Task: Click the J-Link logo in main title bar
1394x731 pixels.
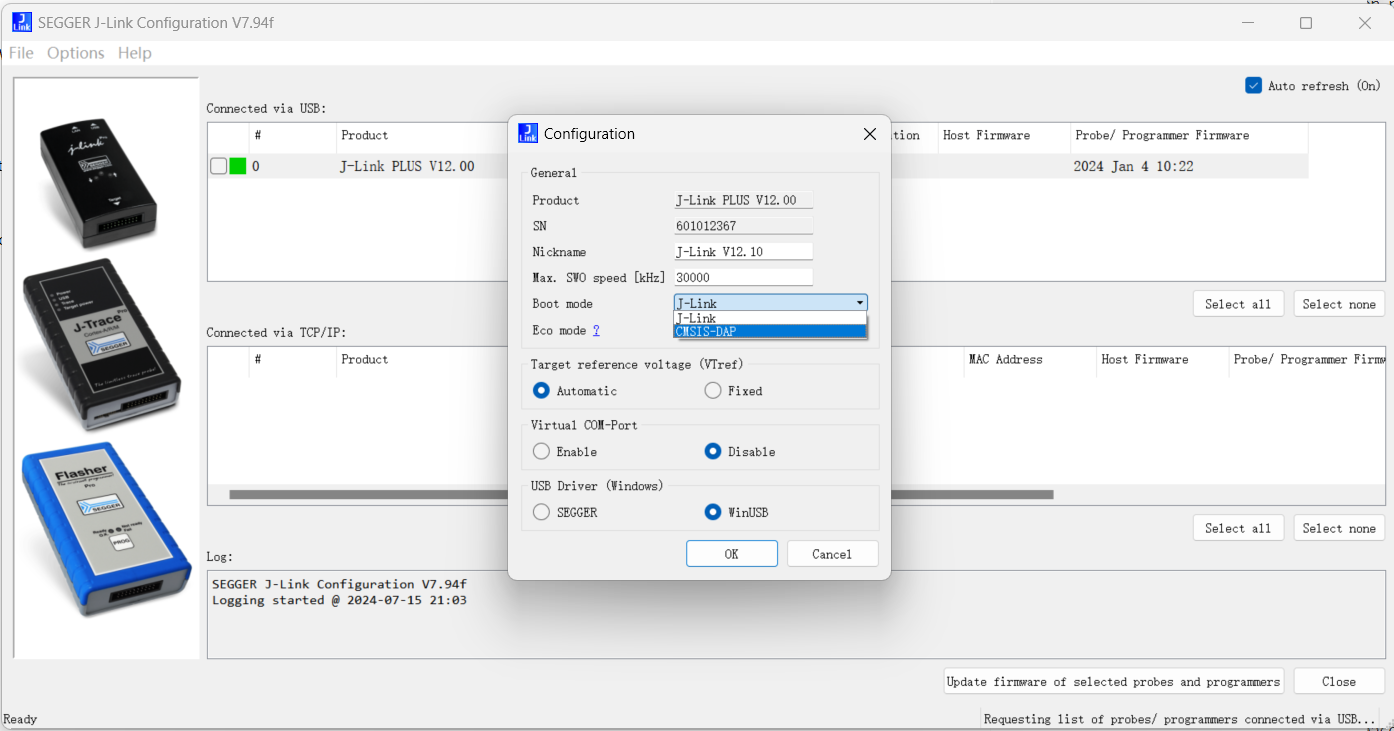Action: point(21,22)
